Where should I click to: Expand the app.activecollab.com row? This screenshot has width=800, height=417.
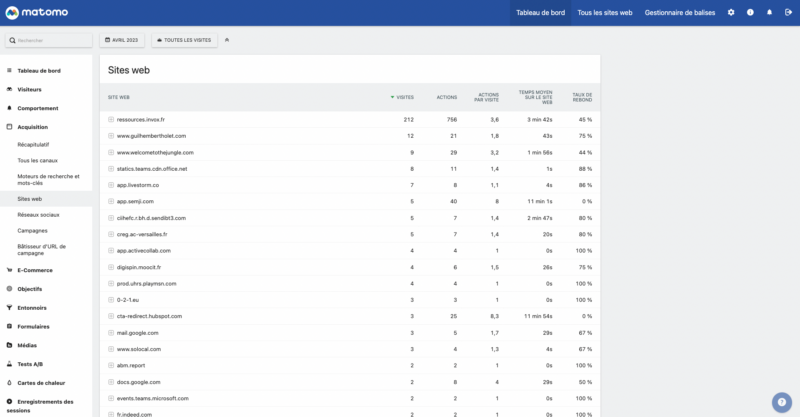[x=111, y=251]
